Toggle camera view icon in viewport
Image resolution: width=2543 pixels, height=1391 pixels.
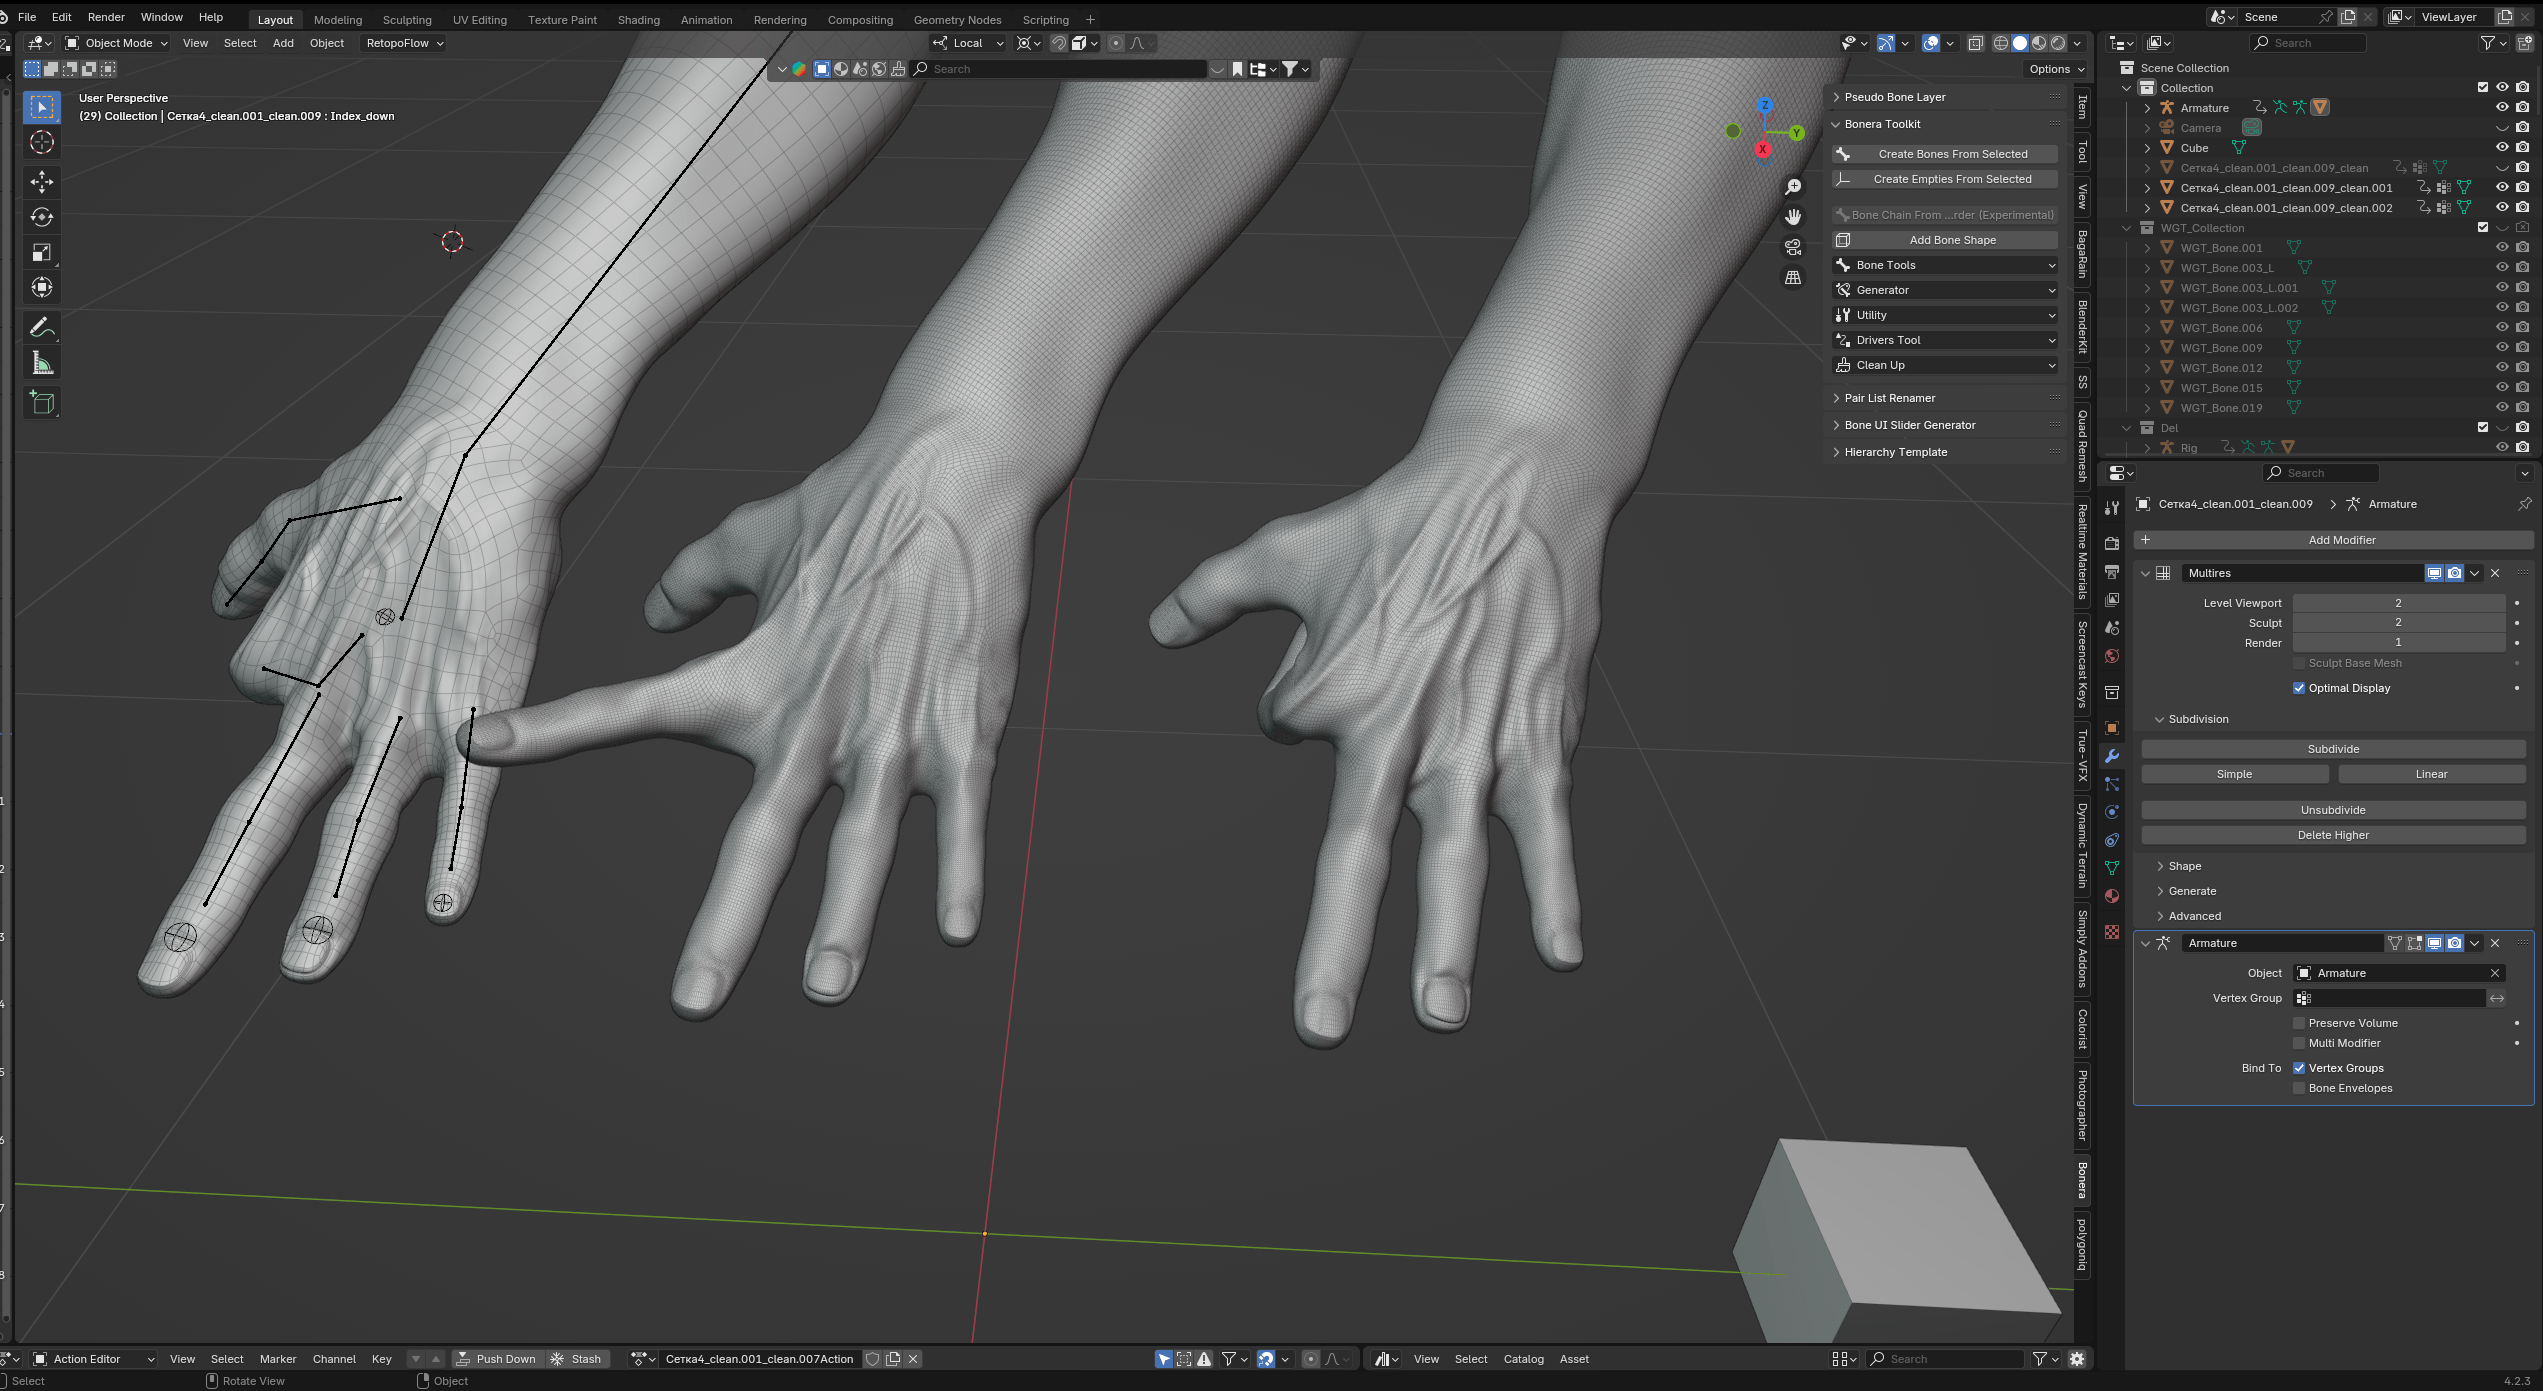tap(1793, 247)
